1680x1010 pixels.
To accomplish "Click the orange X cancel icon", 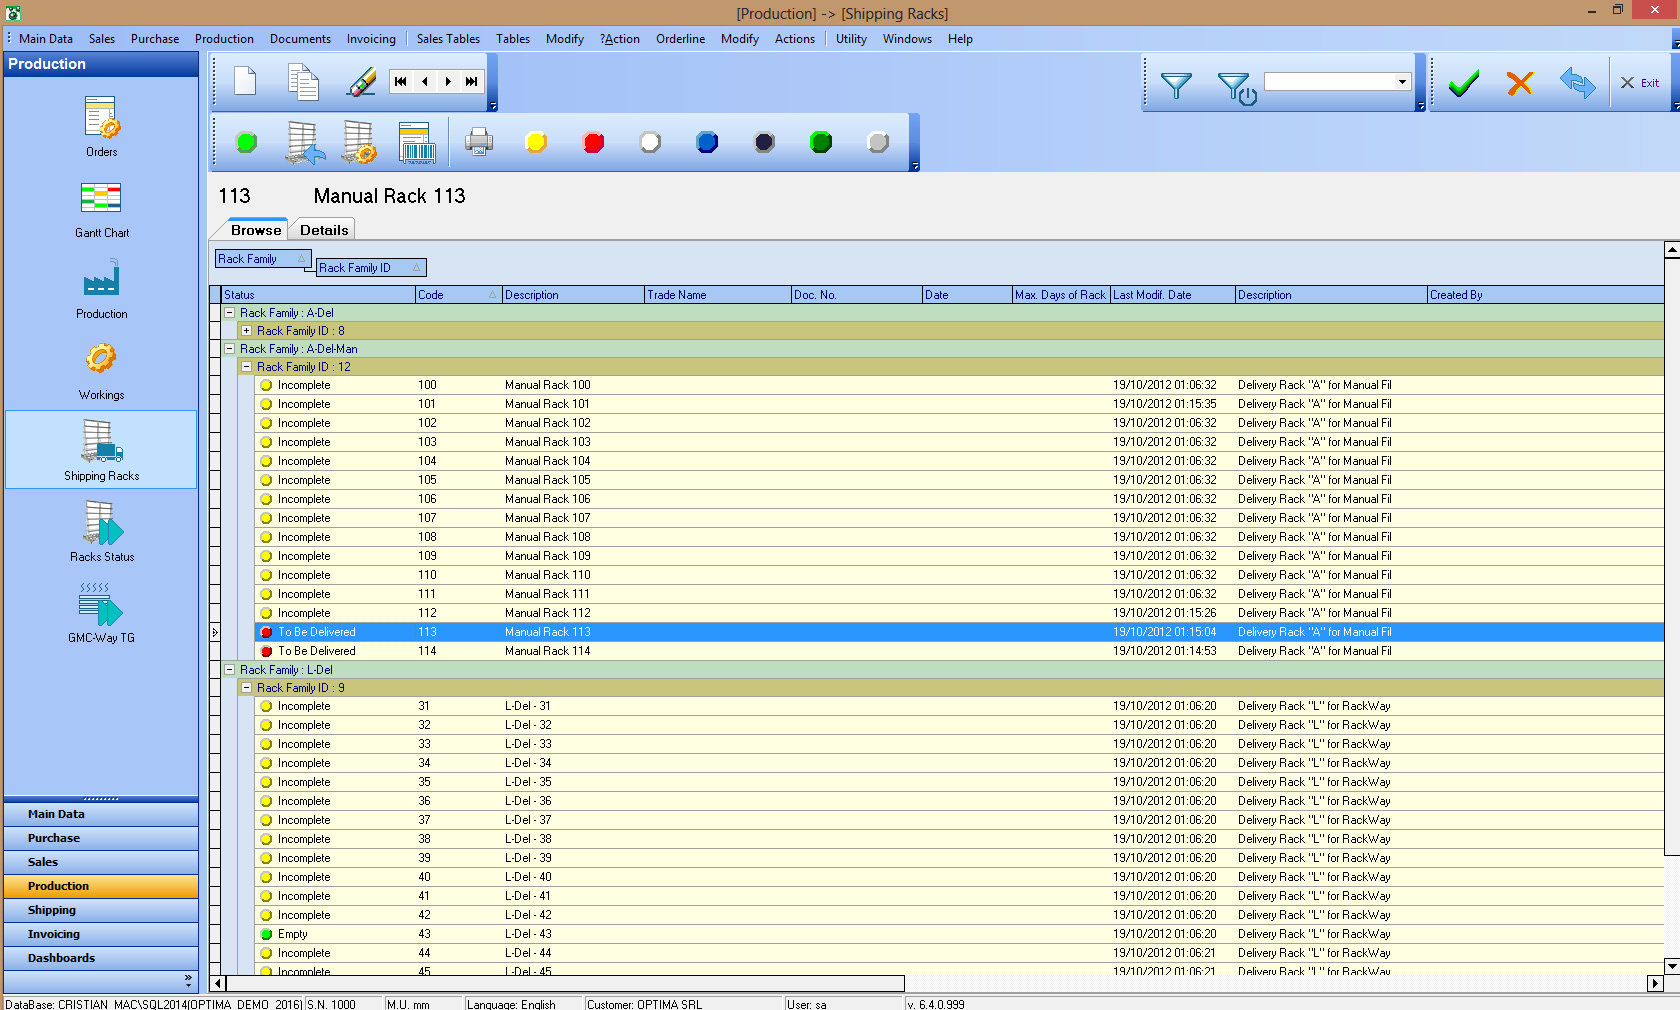I will tap(1520, 84).
